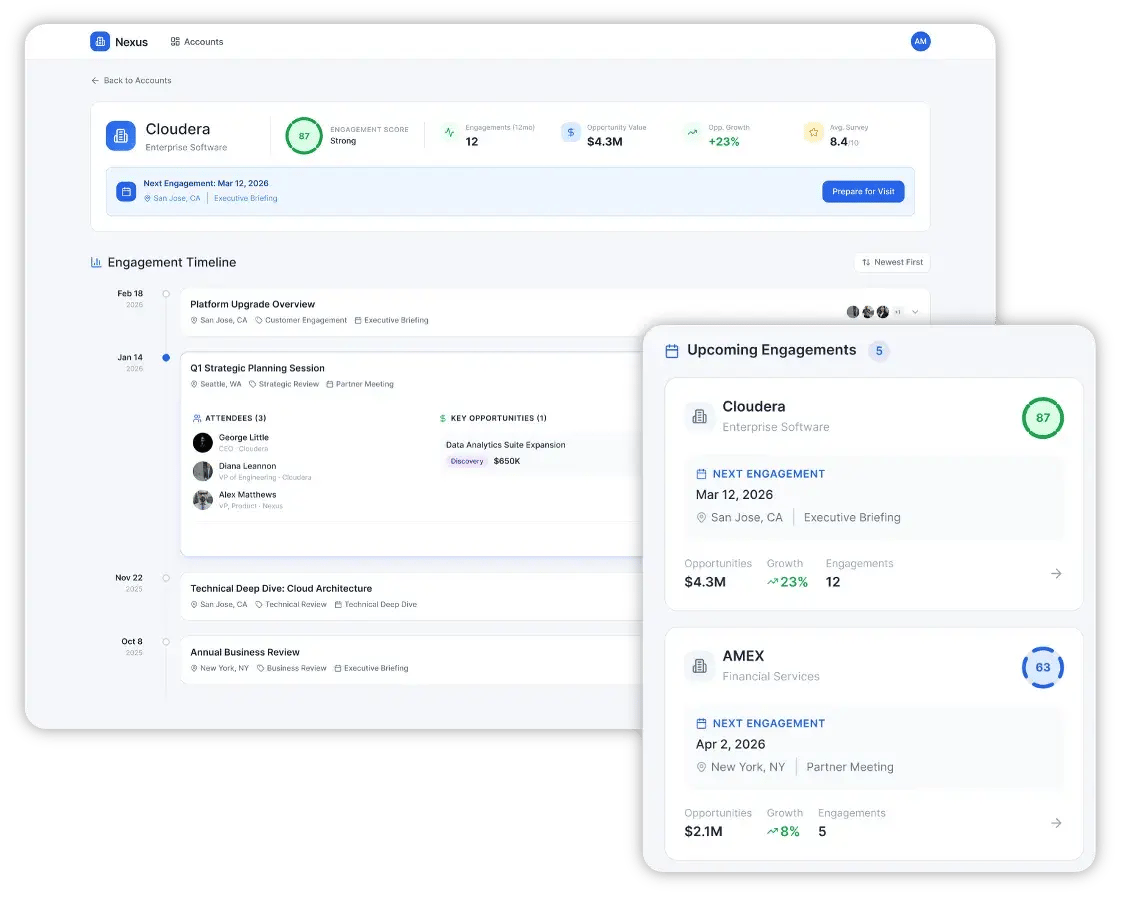Open AMEX card with its arrow icon
1122x898 pixels.
click(x=1056, y=823)
